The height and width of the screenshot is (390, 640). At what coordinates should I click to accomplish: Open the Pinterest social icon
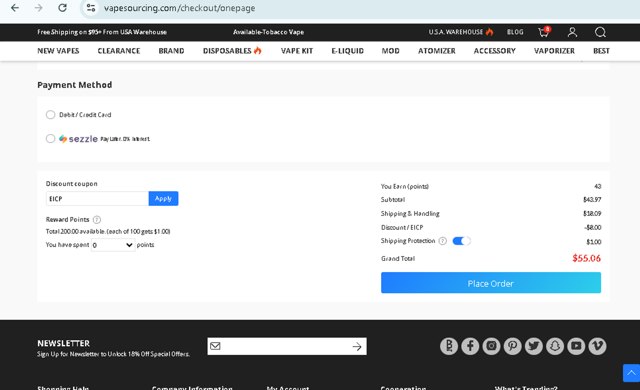[x=513, y=346]
